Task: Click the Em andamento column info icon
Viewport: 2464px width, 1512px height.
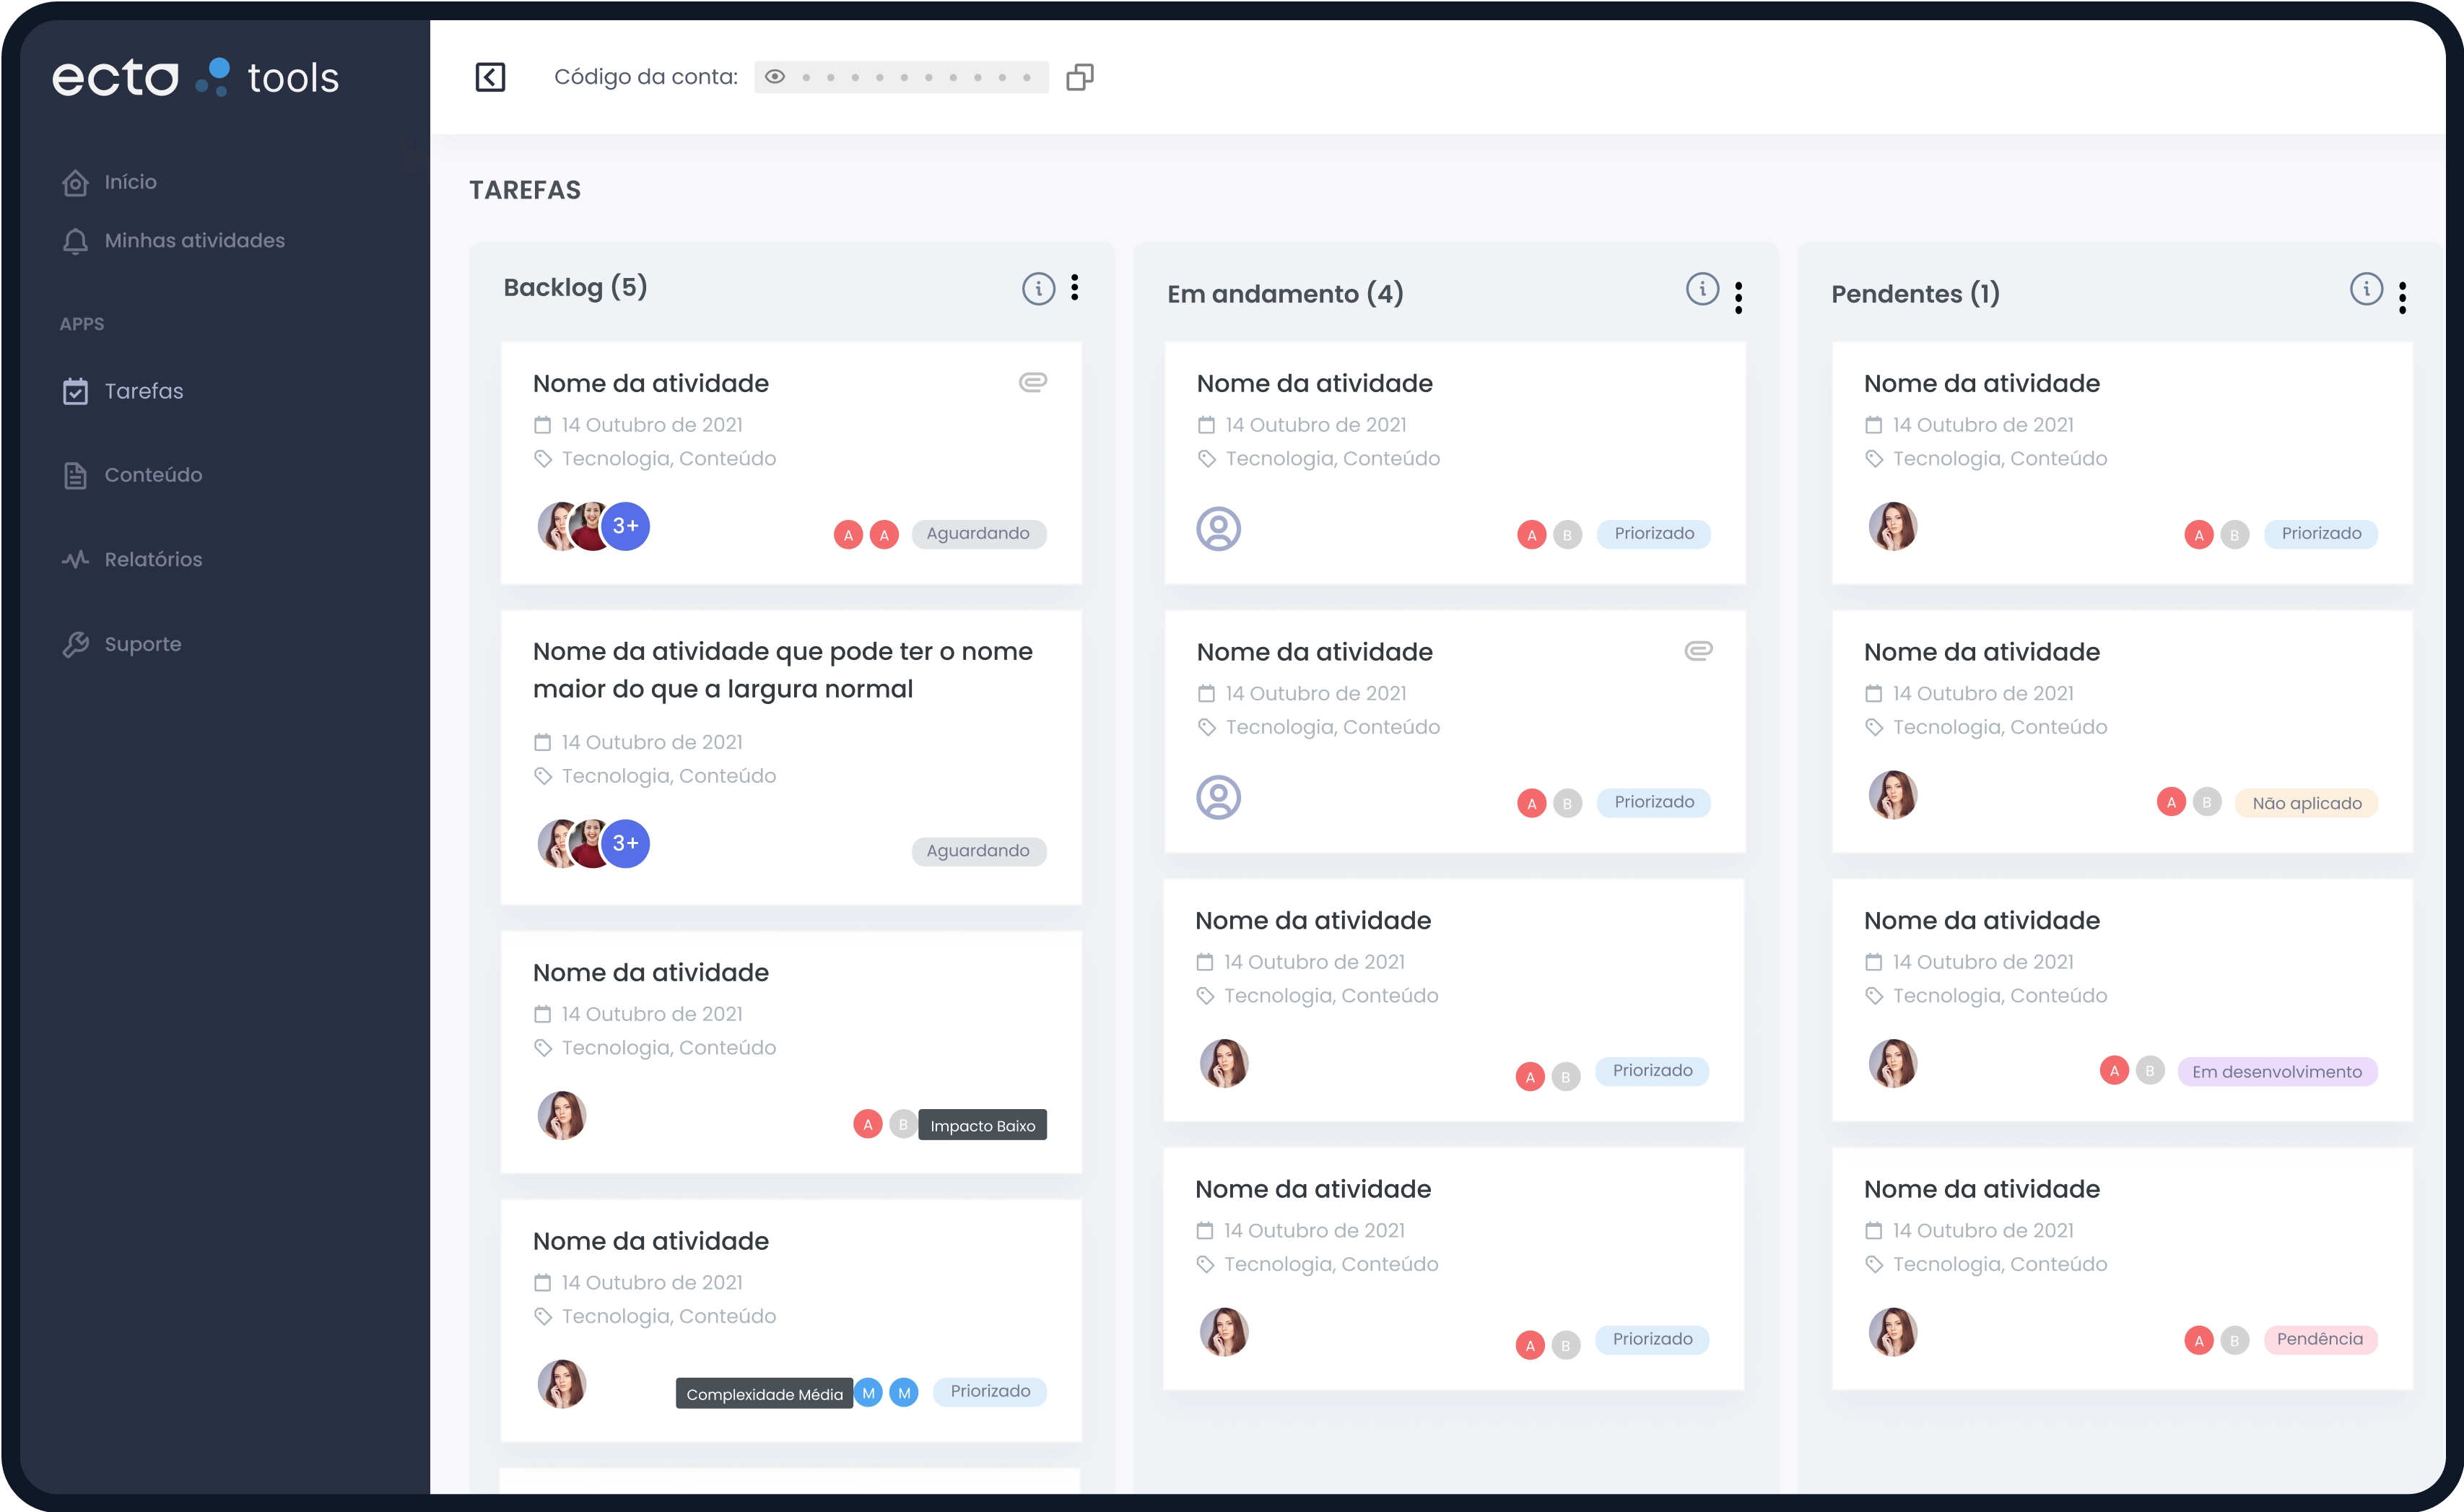Action: [1702, 289]
